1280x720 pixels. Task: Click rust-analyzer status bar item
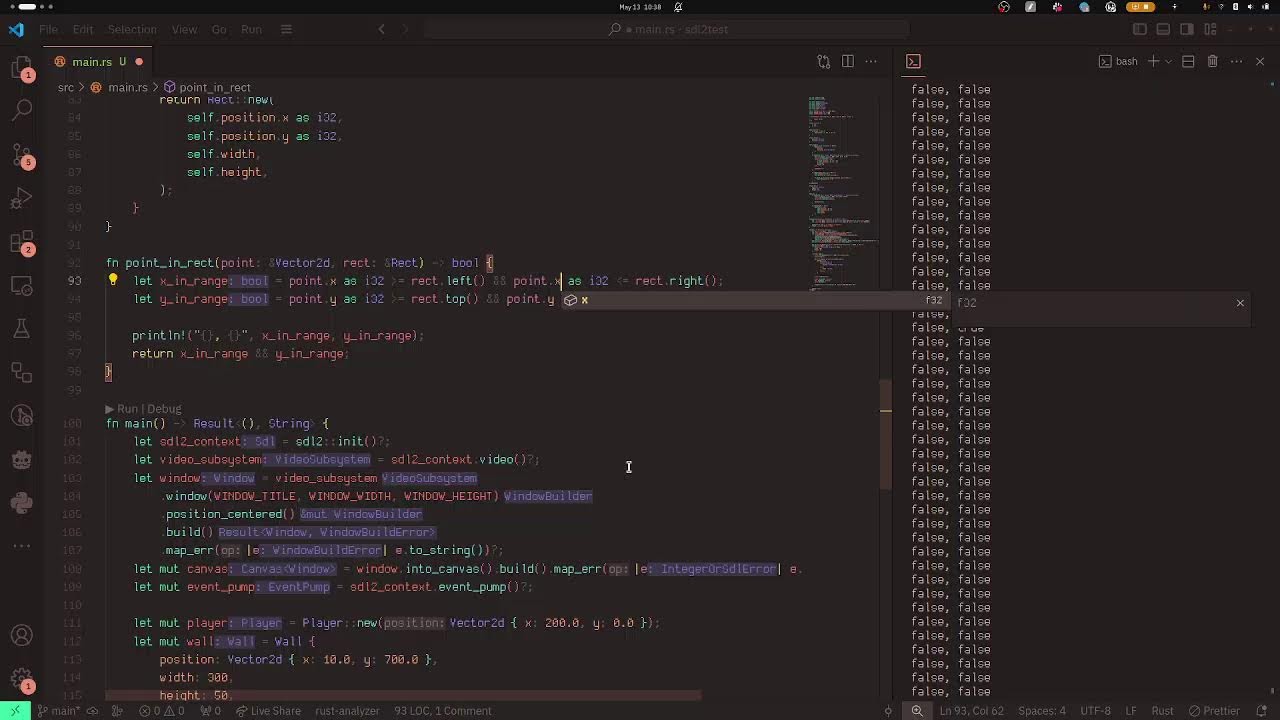(347, 711)
